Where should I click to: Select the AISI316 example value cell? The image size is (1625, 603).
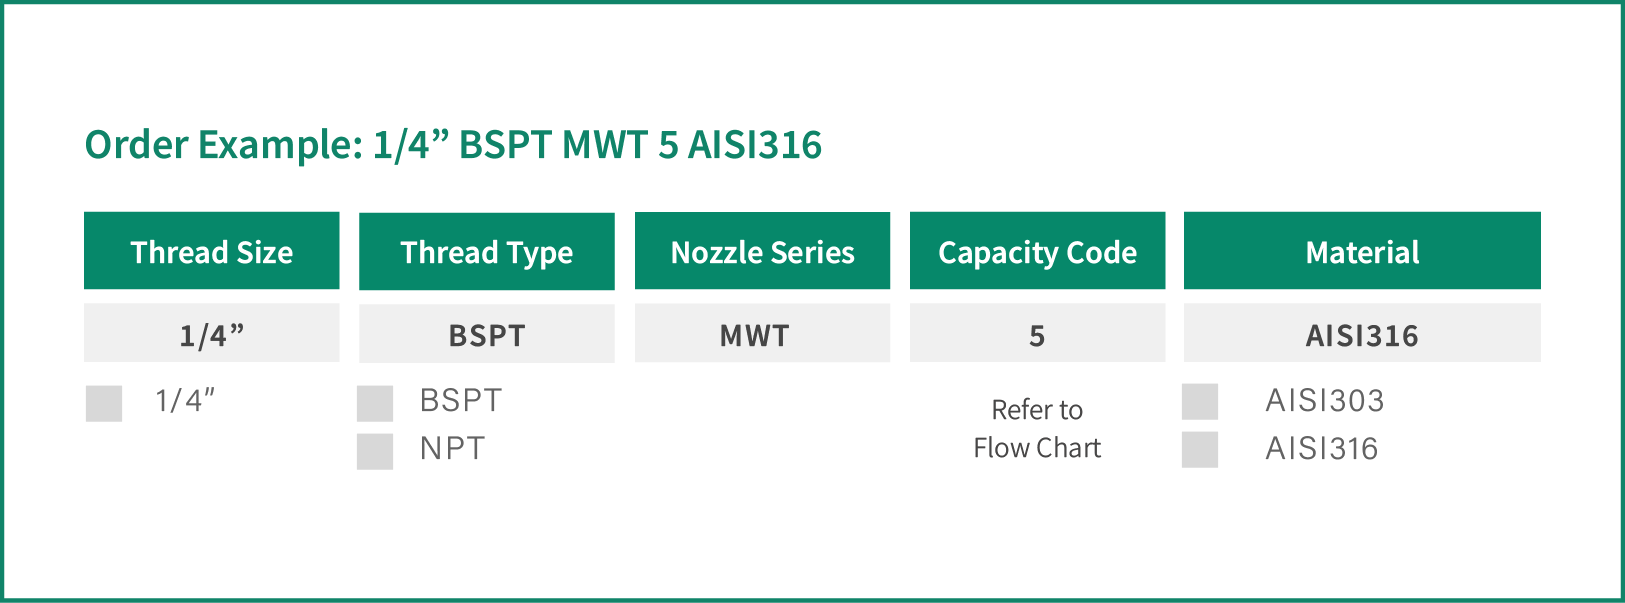click(1362, 333)
